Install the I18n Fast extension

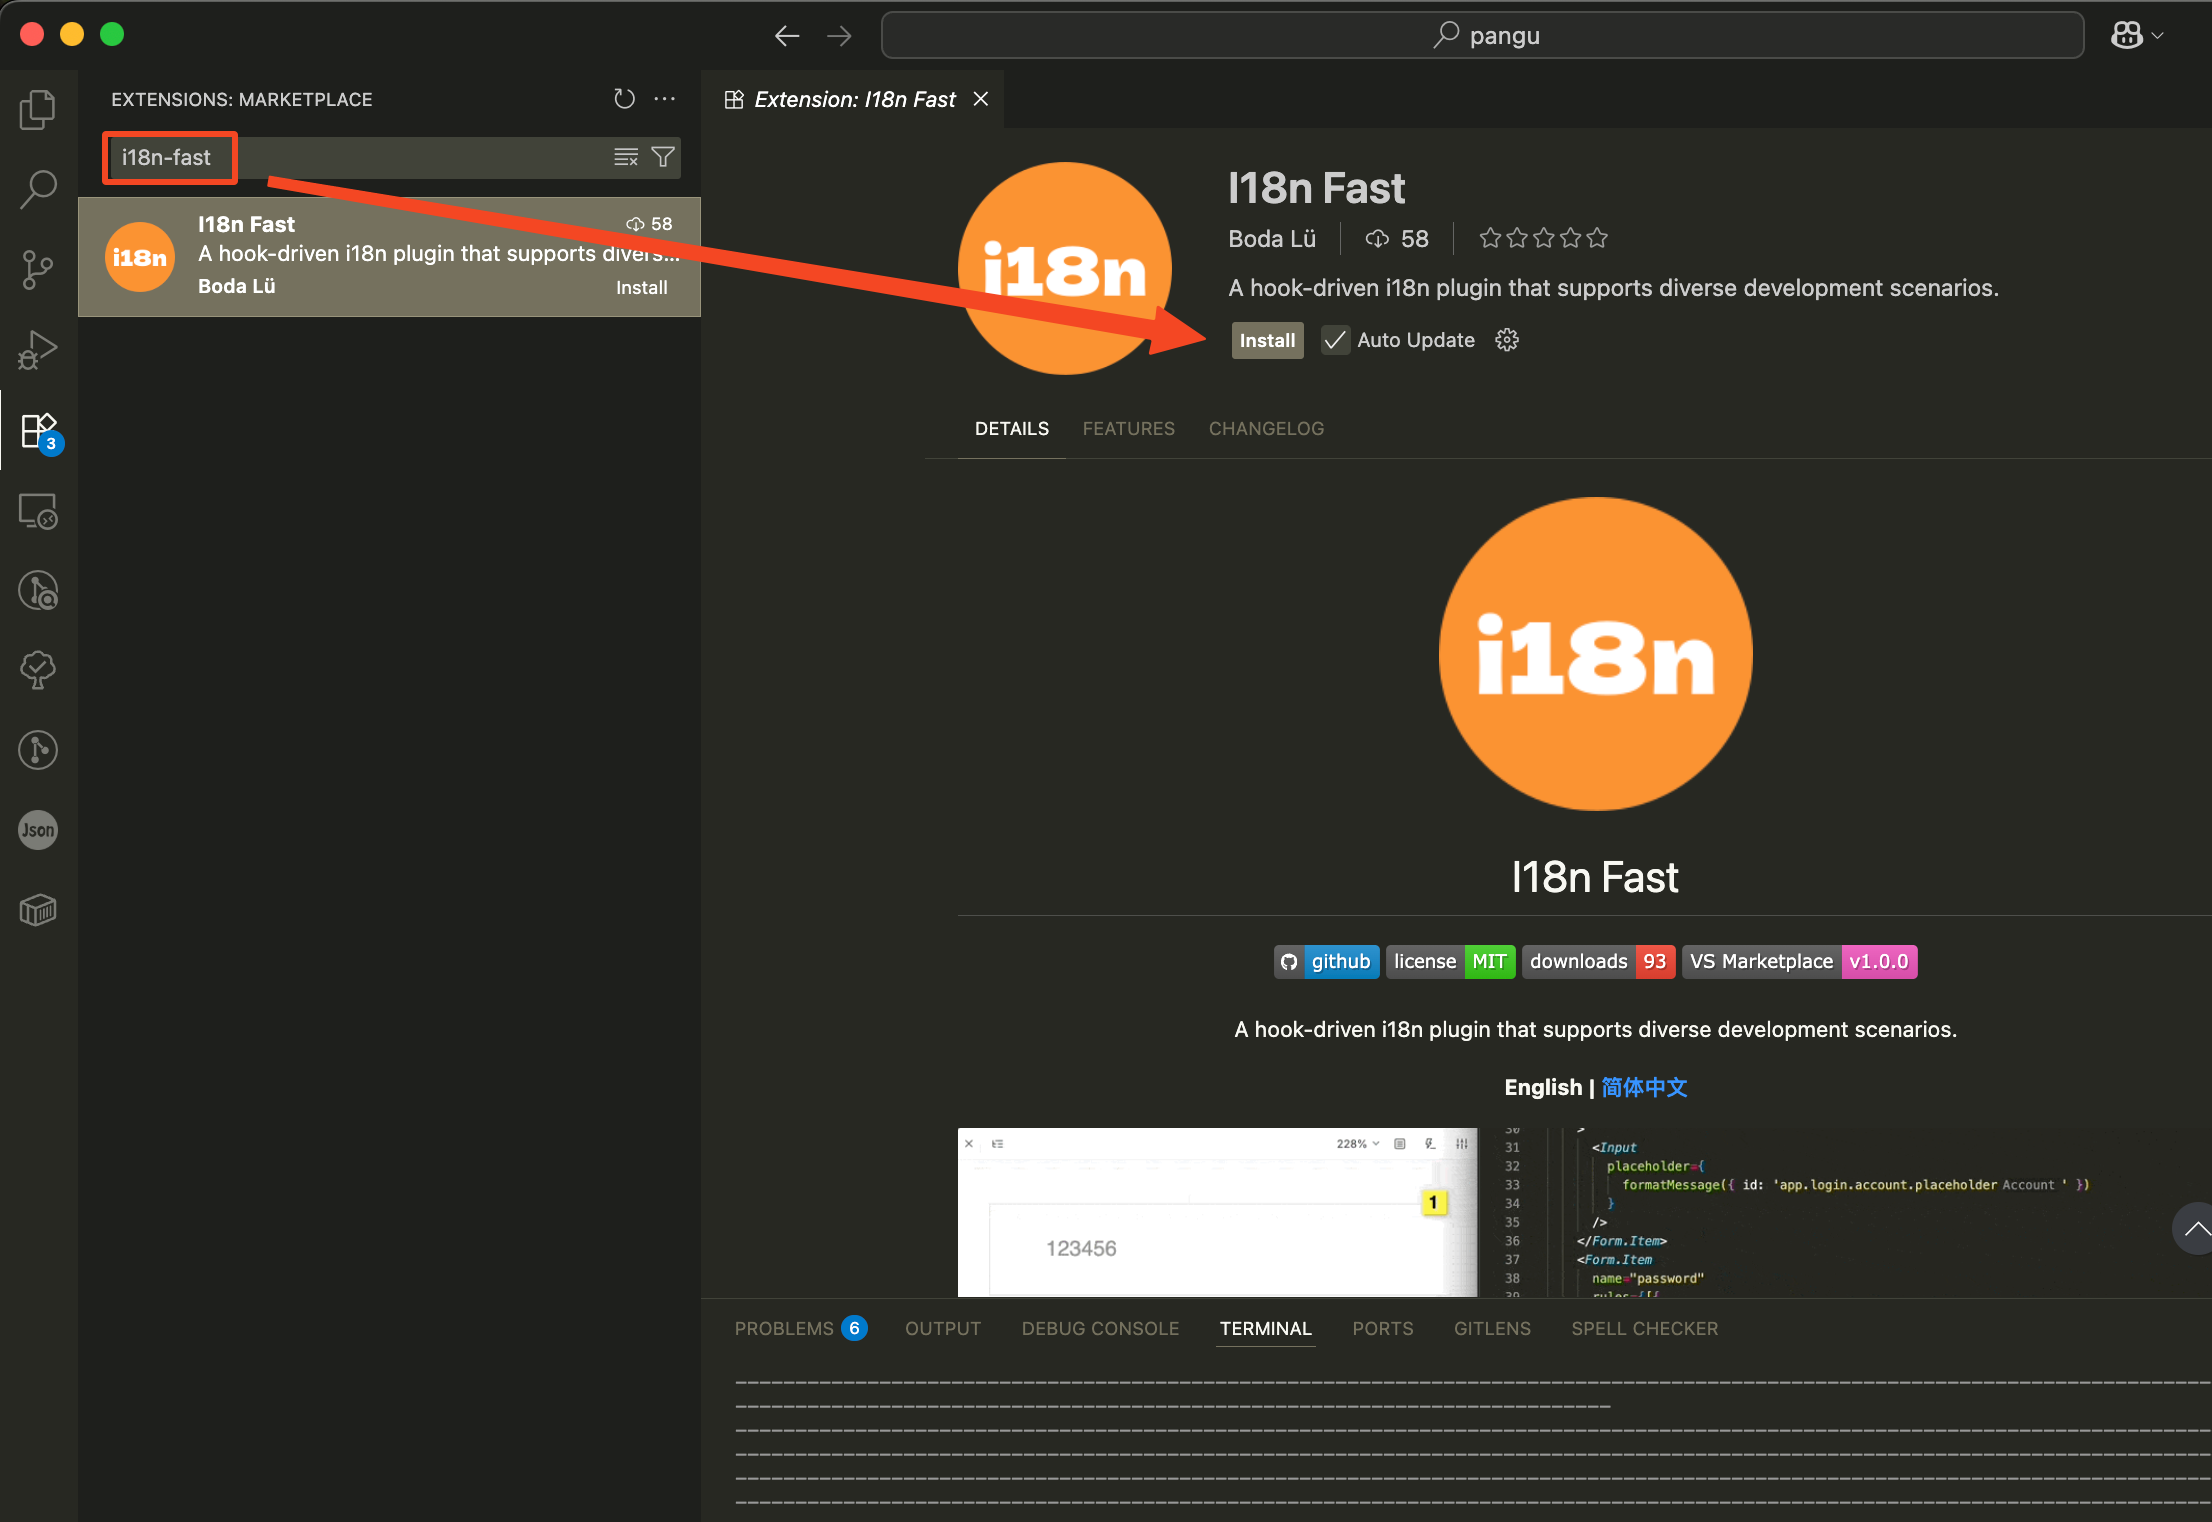[x=1266, y=340]
